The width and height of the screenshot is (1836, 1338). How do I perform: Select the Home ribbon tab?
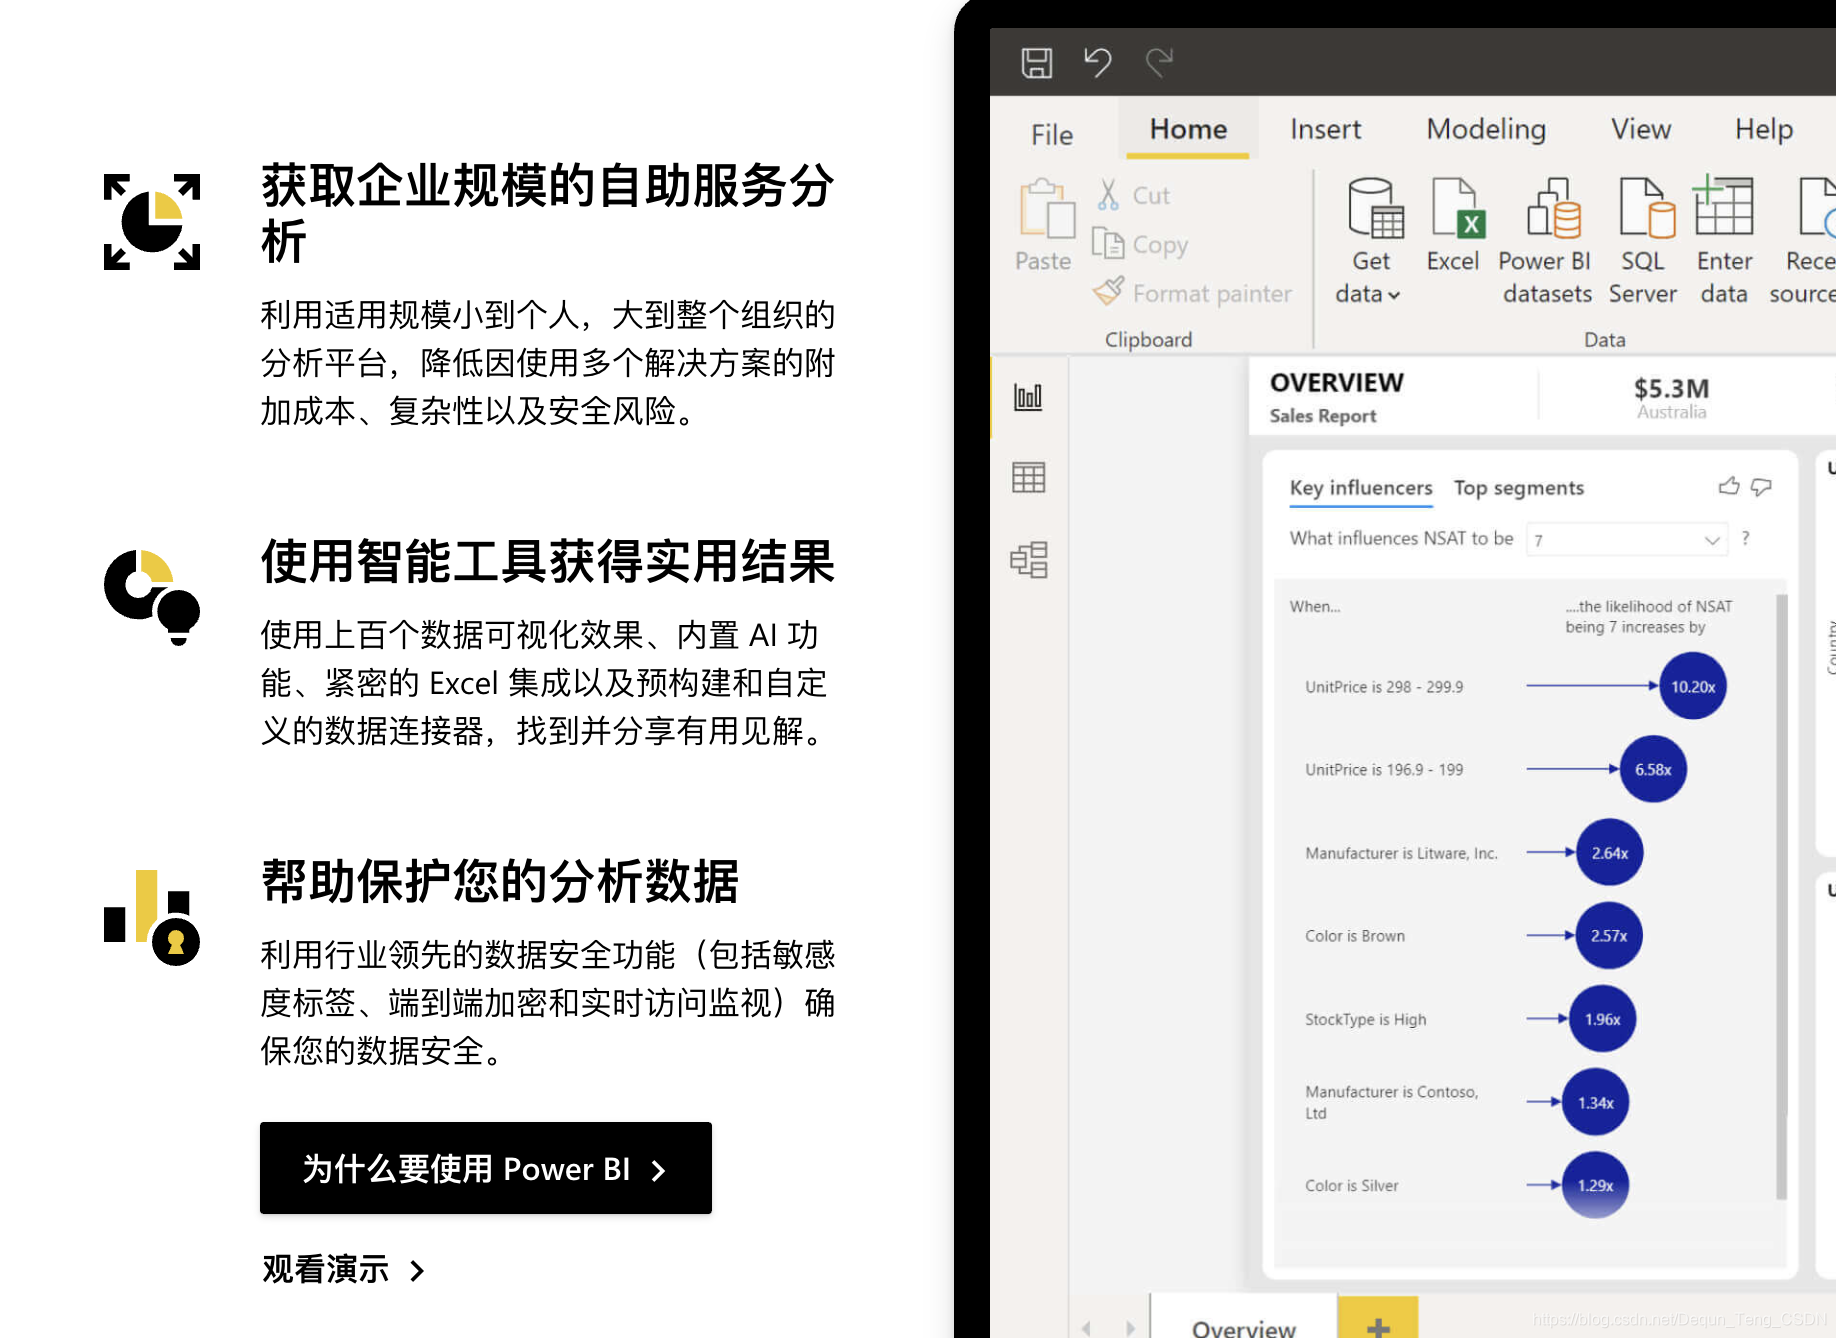1188,129
